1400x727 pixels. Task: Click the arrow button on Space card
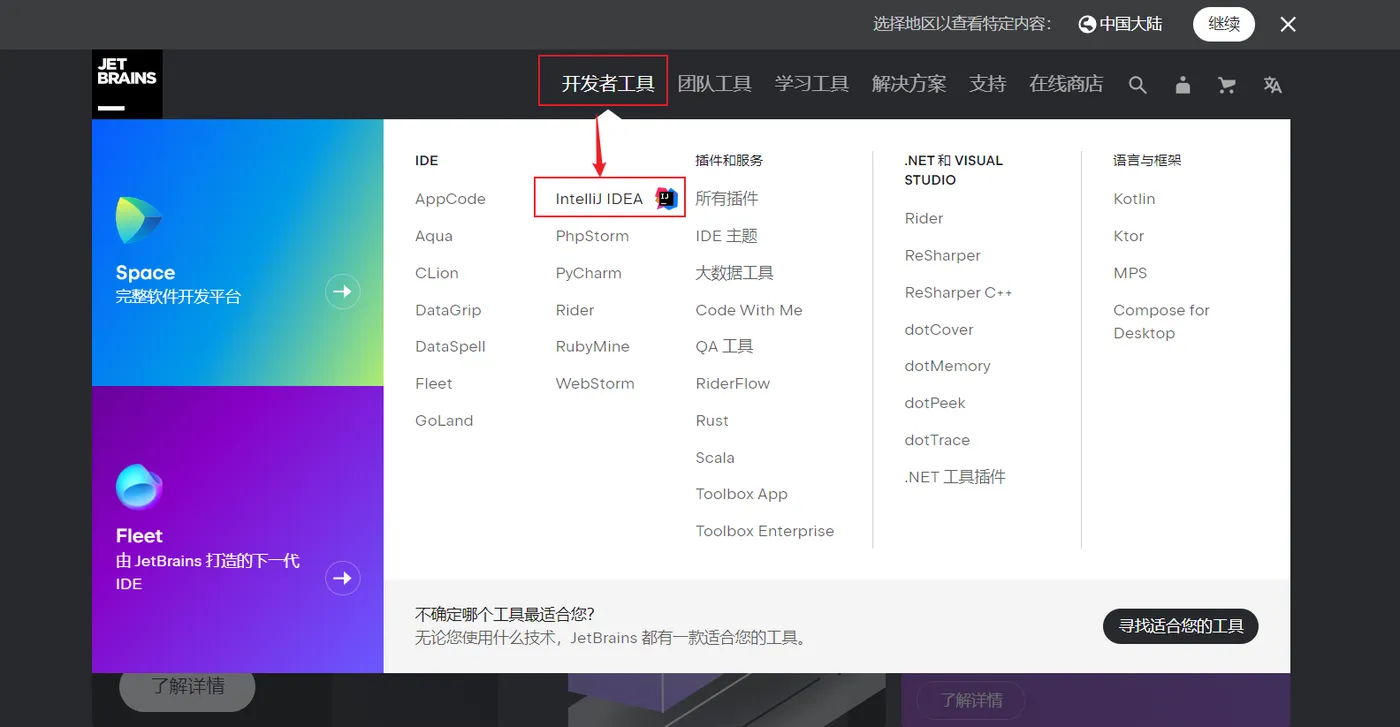pyautogui.click(x=343, y=291)
